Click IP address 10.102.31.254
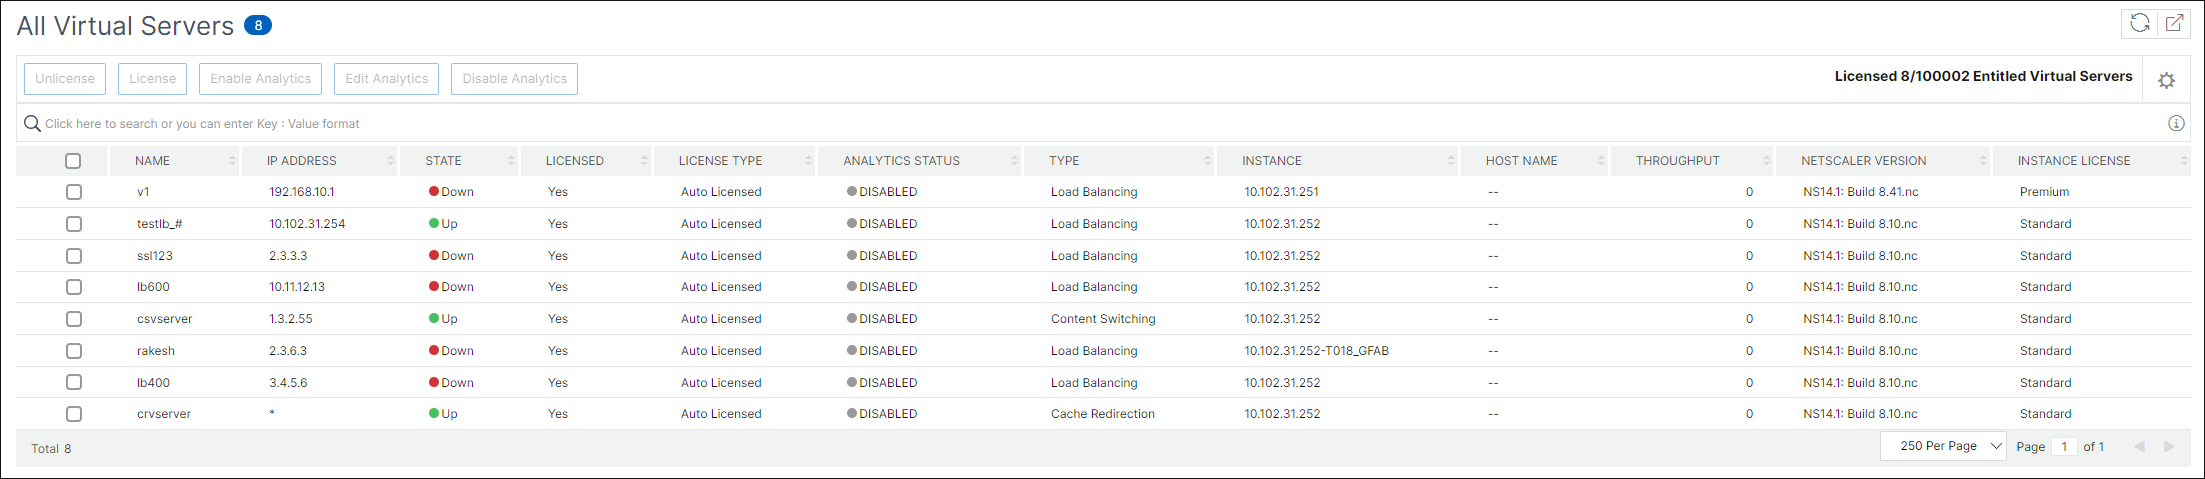Image resolution: width=2205 pixels, height=479 pixels. [307, 224]
